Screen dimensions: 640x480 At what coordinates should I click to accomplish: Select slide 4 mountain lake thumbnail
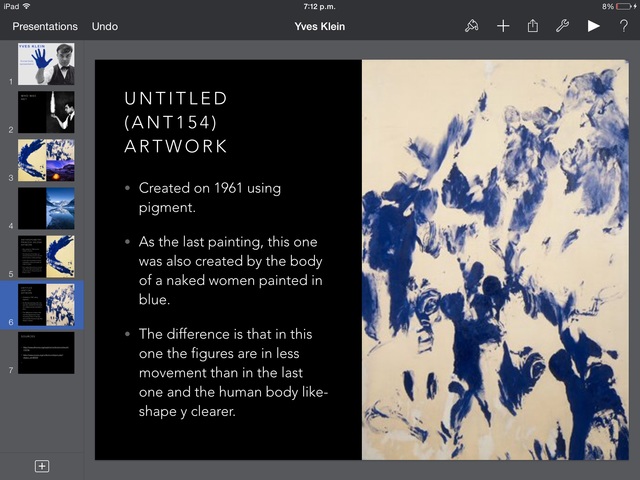coord(46,208)
